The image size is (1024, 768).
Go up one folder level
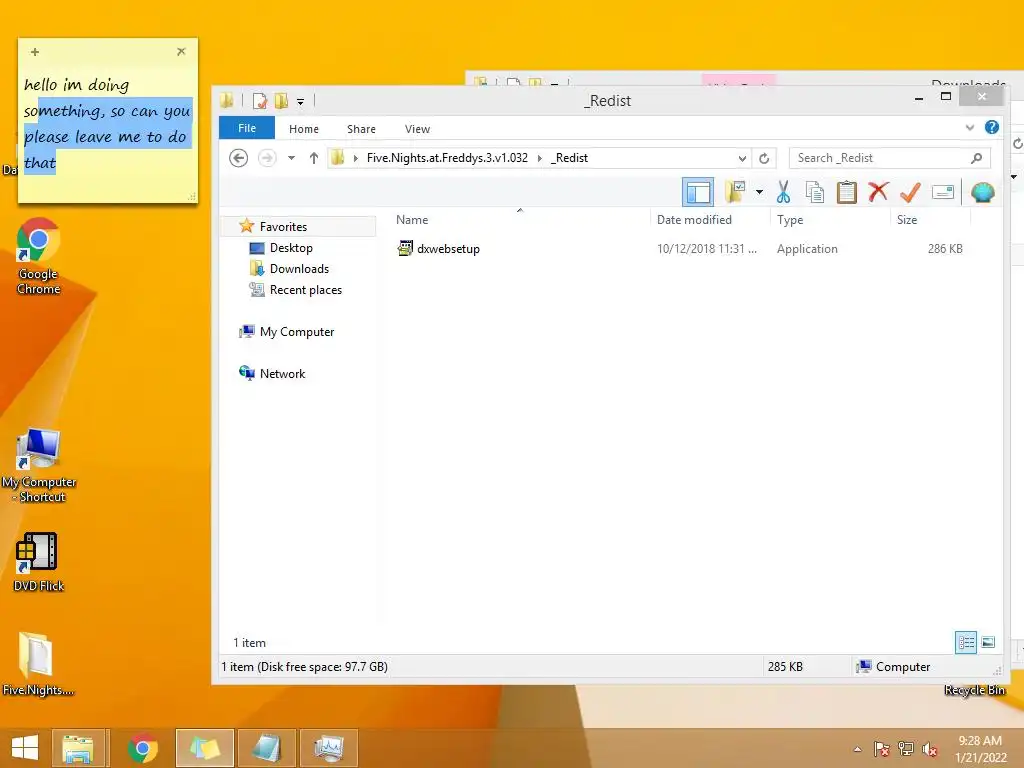click(313, 158)
